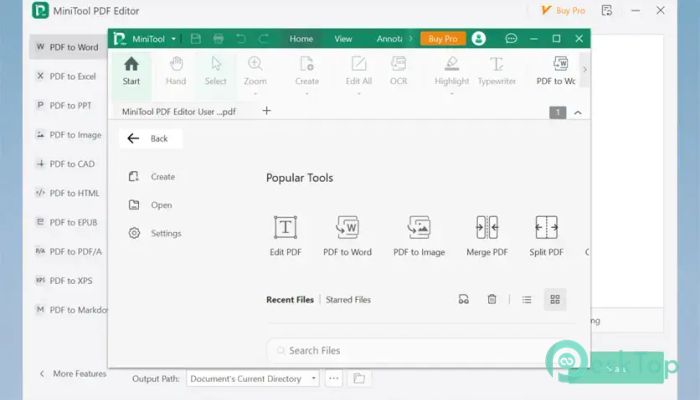700x400 pixels.
Task: Click output path browse ellipsis button
Action: [333, 379]
